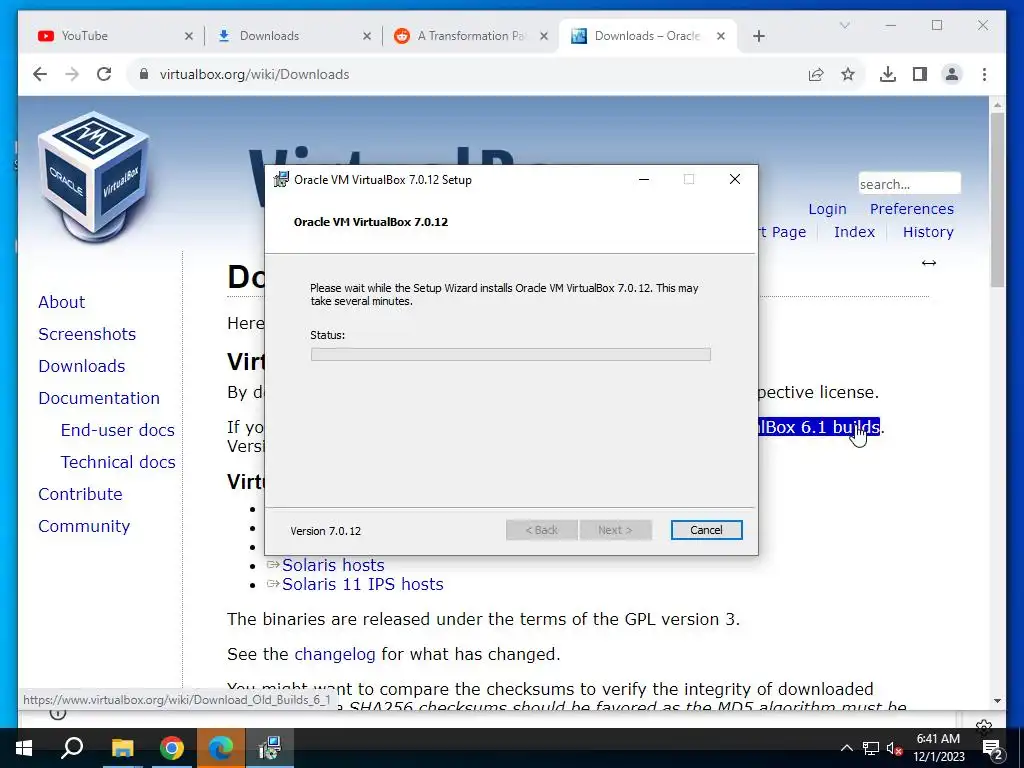Click the Chrome taskbar icon
1024x768 pixels.
[x=172, y=748]
